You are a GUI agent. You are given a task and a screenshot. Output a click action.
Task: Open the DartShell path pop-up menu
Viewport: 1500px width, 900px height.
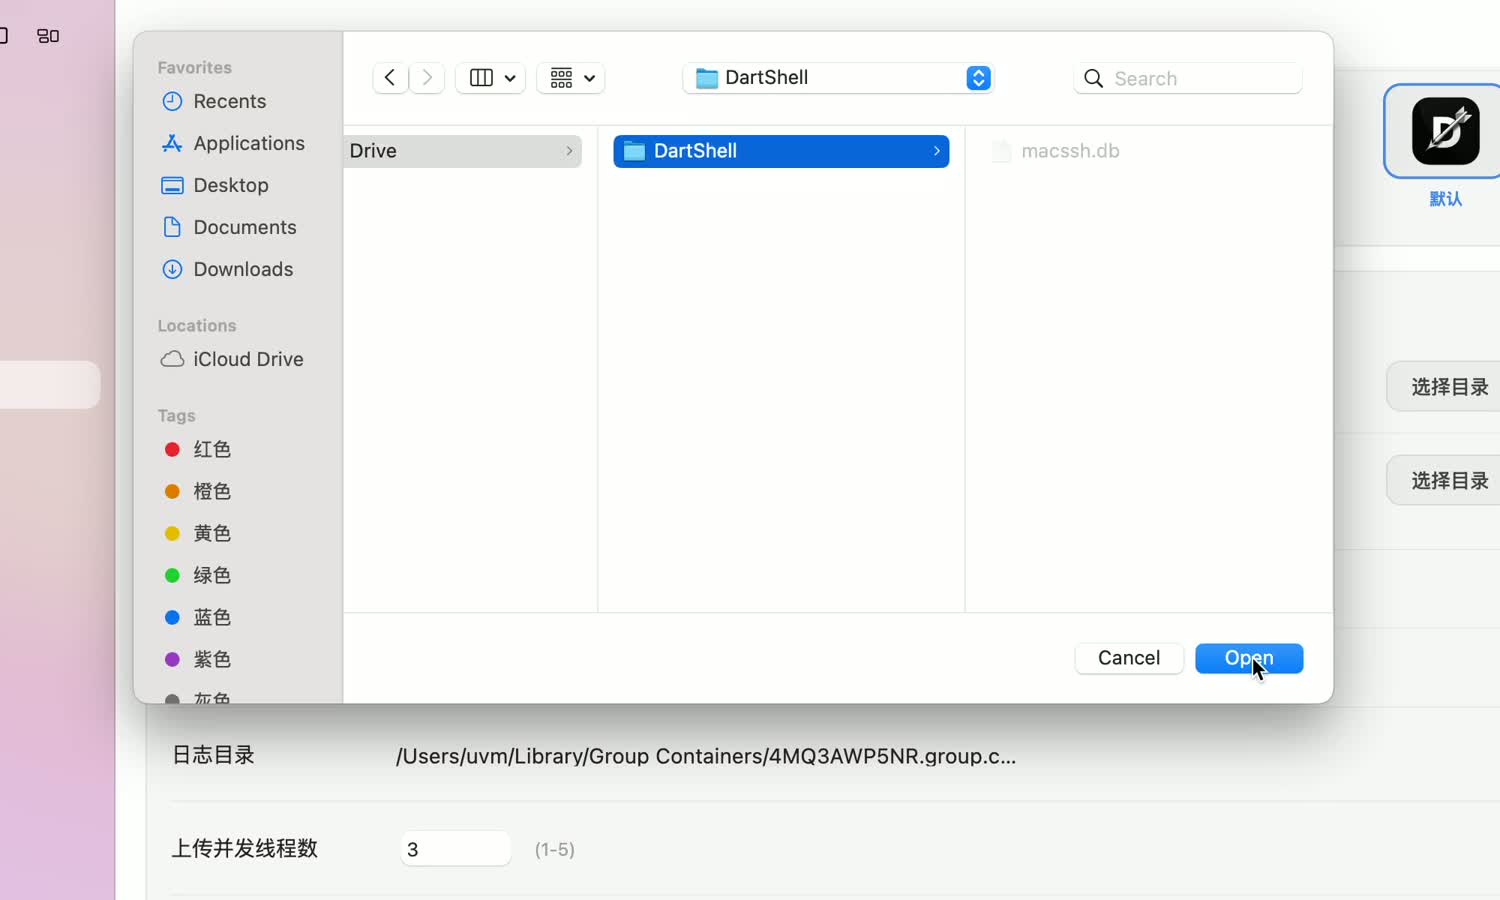(x=838, y=78)
